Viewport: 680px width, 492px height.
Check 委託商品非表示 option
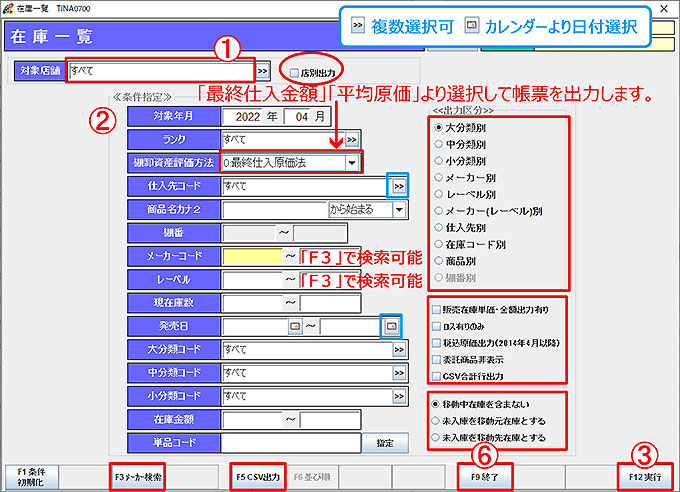click(x=437, y=360)
